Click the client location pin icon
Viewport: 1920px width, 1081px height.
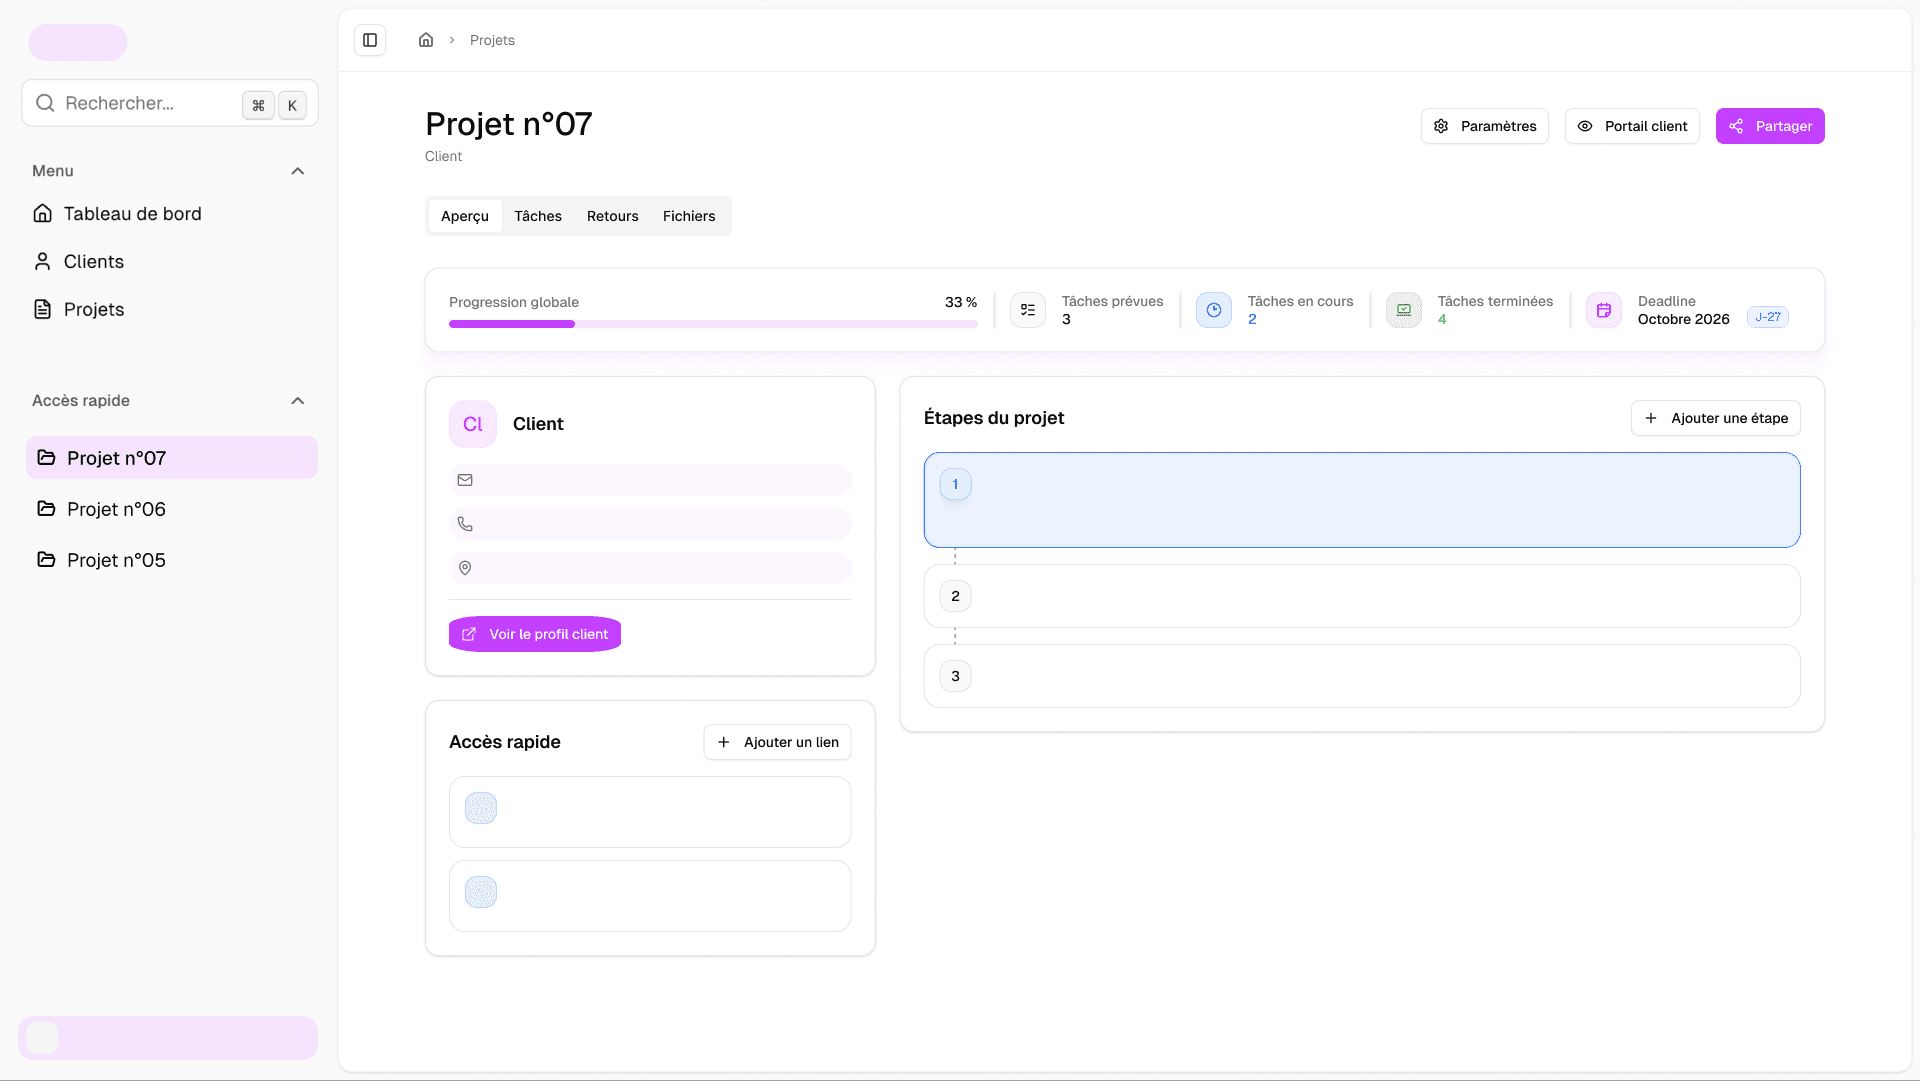coord(465,568)
